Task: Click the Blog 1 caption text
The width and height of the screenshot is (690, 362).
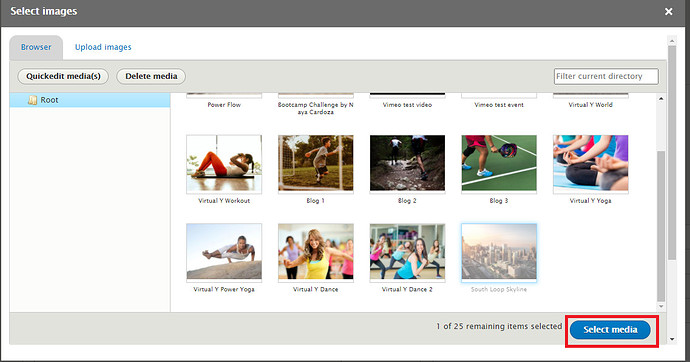Action: pos(316,201)
